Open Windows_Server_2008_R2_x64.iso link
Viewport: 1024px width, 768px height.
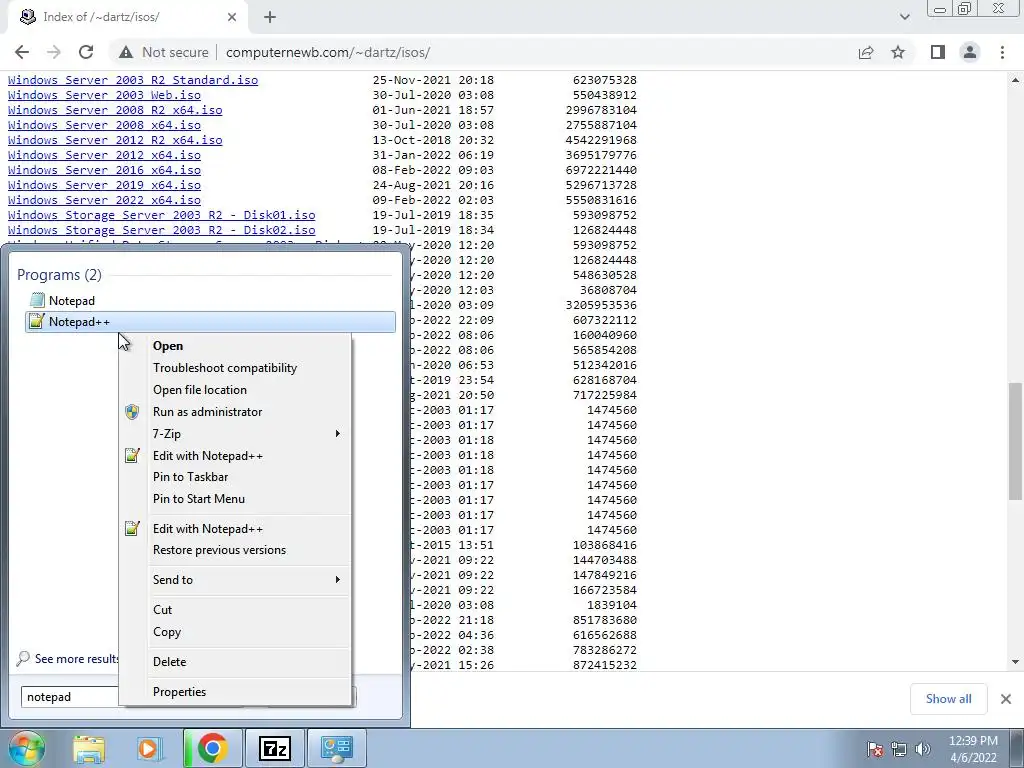(x=115, y=110)
